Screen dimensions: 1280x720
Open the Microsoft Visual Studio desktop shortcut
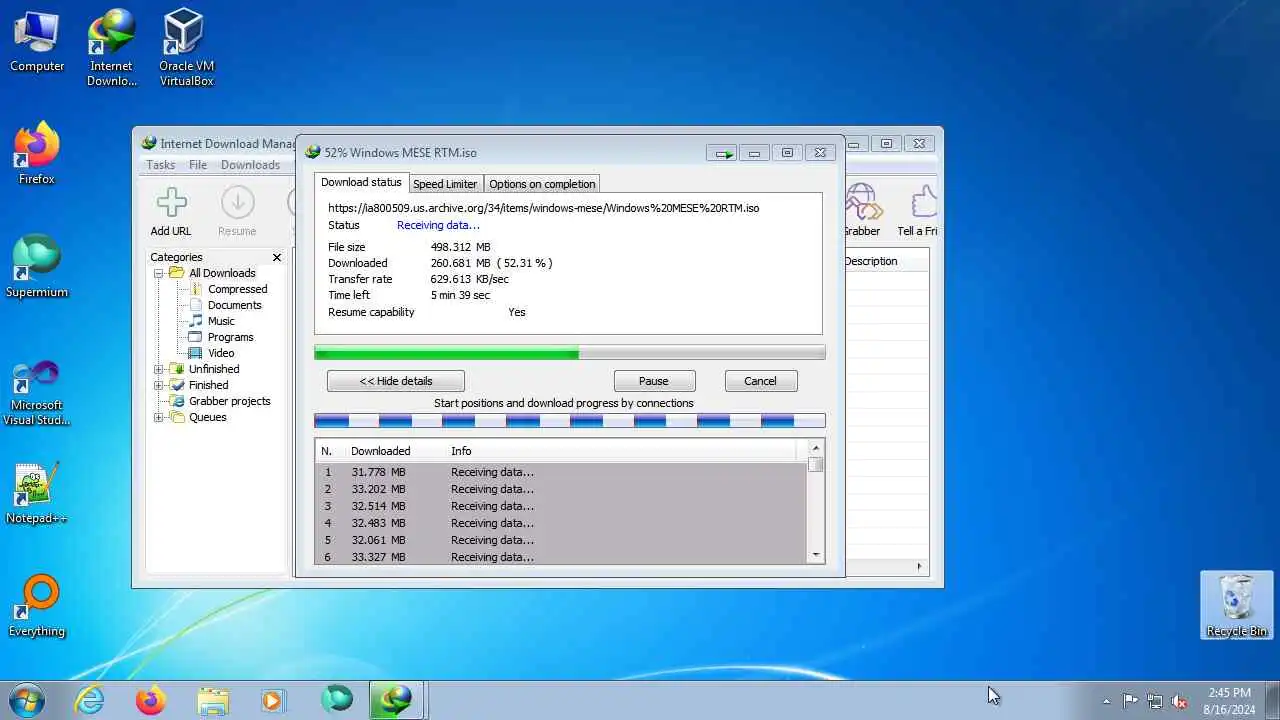tap(37, 392)
